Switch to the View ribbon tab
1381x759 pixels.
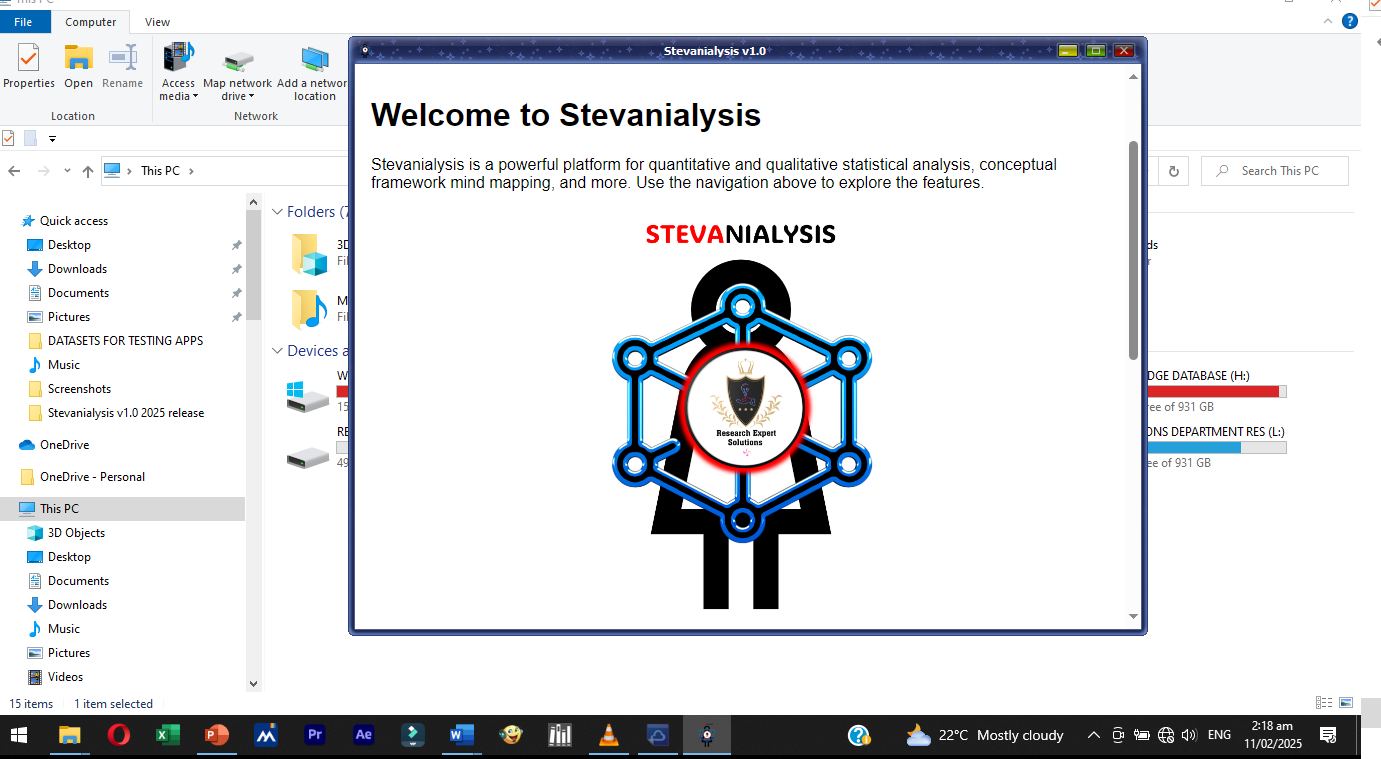(x=157, y=21)
